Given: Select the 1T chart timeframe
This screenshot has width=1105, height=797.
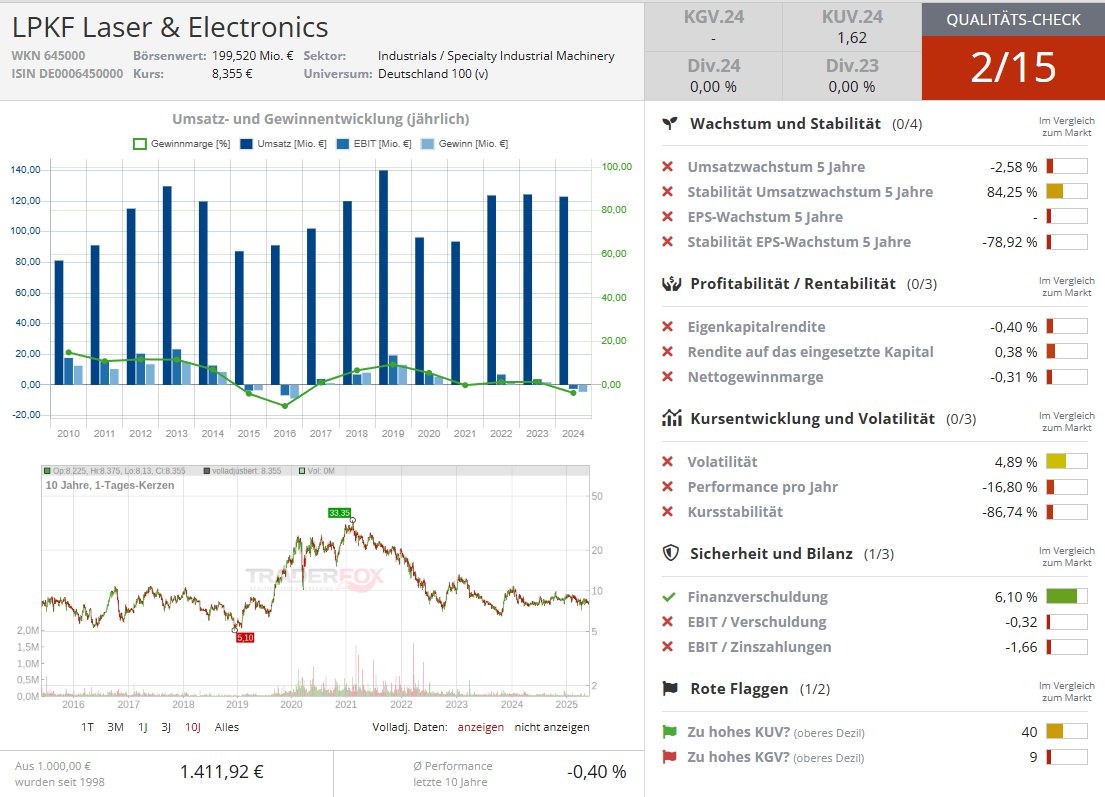Looking at the screenshot, I should pyautogui.click(x=87, y=727).
